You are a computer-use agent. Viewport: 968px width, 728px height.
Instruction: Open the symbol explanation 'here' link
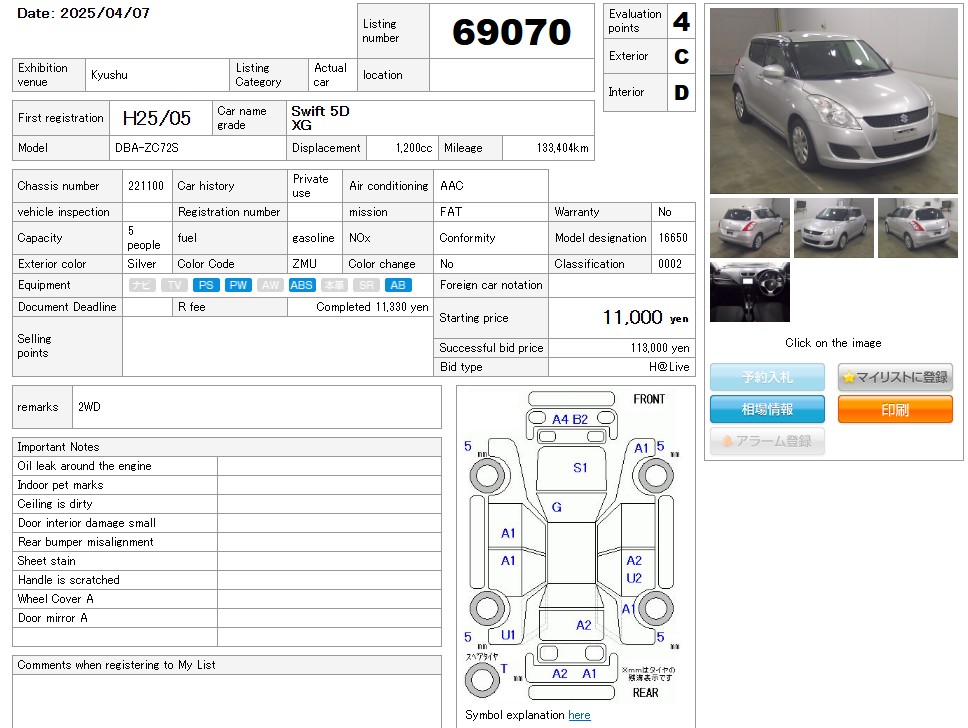[579, 715]
